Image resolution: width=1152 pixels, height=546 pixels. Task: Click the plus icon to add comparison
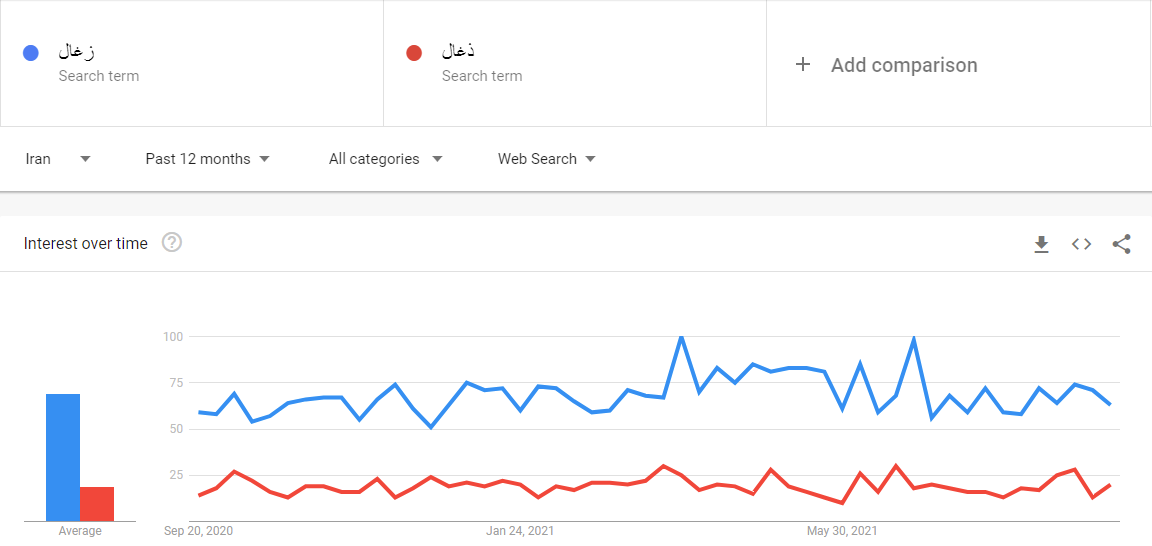point(802,65)
